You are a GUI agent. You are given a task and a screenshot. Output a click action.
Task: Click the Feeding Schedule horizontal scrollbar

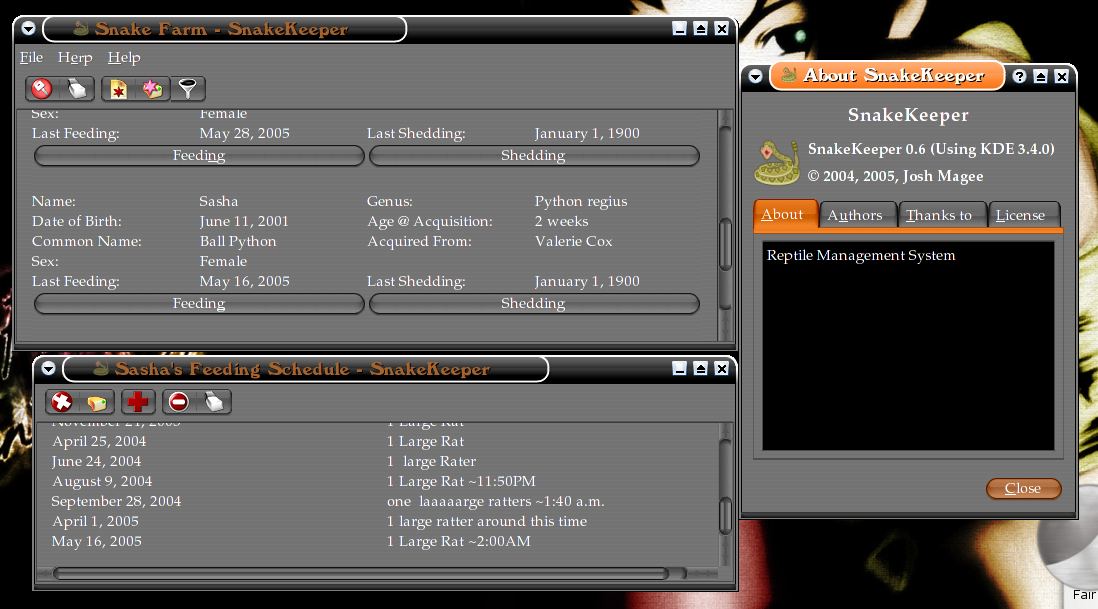point(377,573)
